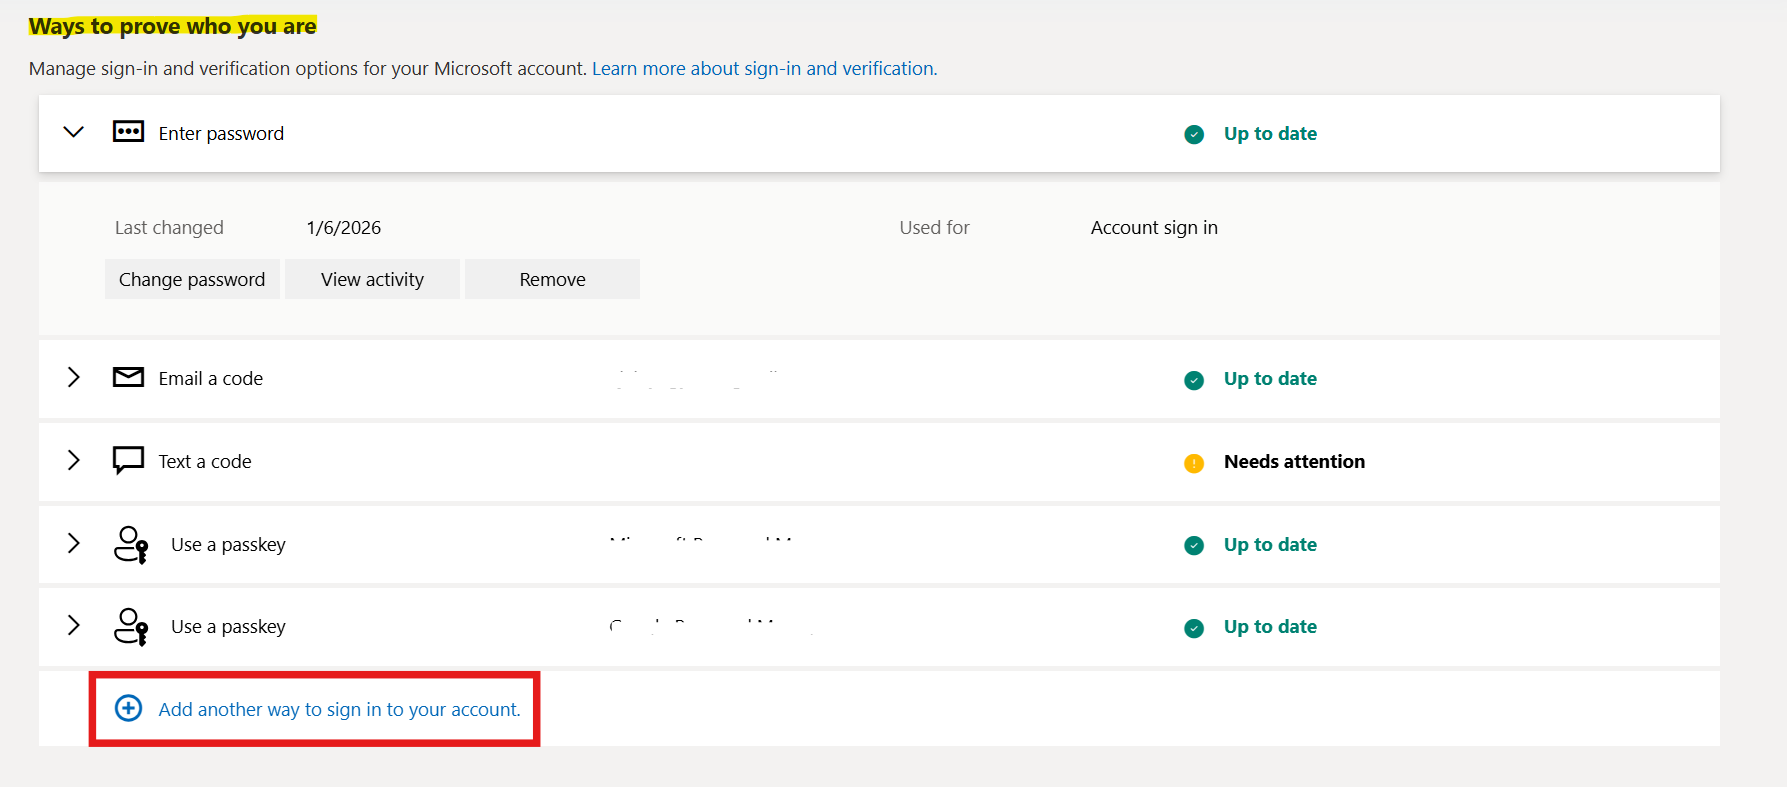Image resolution: width=1787 pixels, height=787 pixels.
Task: Open Change password
Action: tap(192, 279)
